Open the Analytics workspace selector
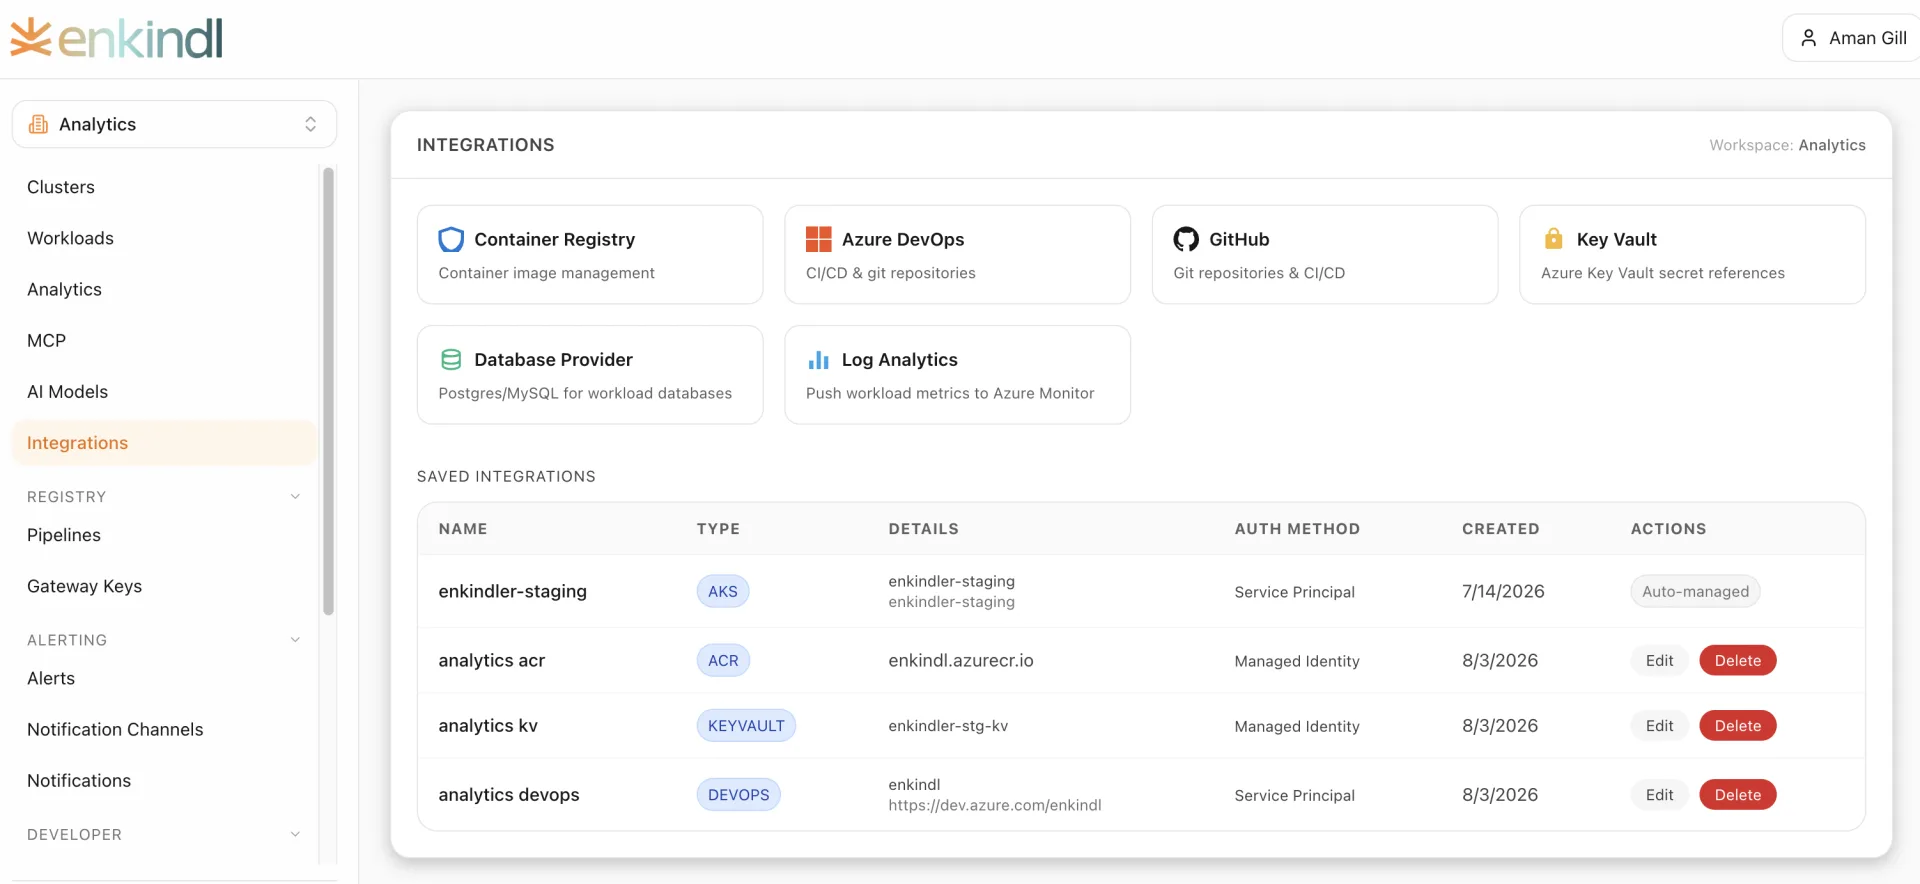This screenshot has width=1920, height=884. 174,124
